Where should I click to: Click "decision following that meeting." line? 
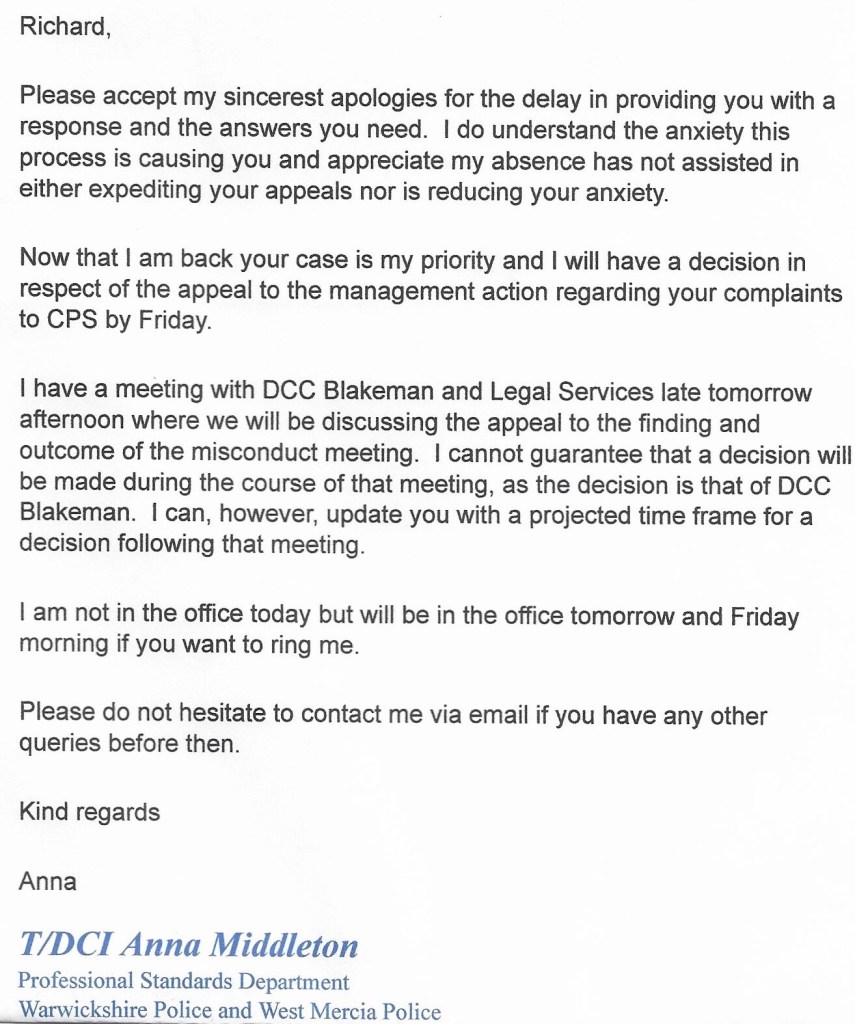coord(189,546)
